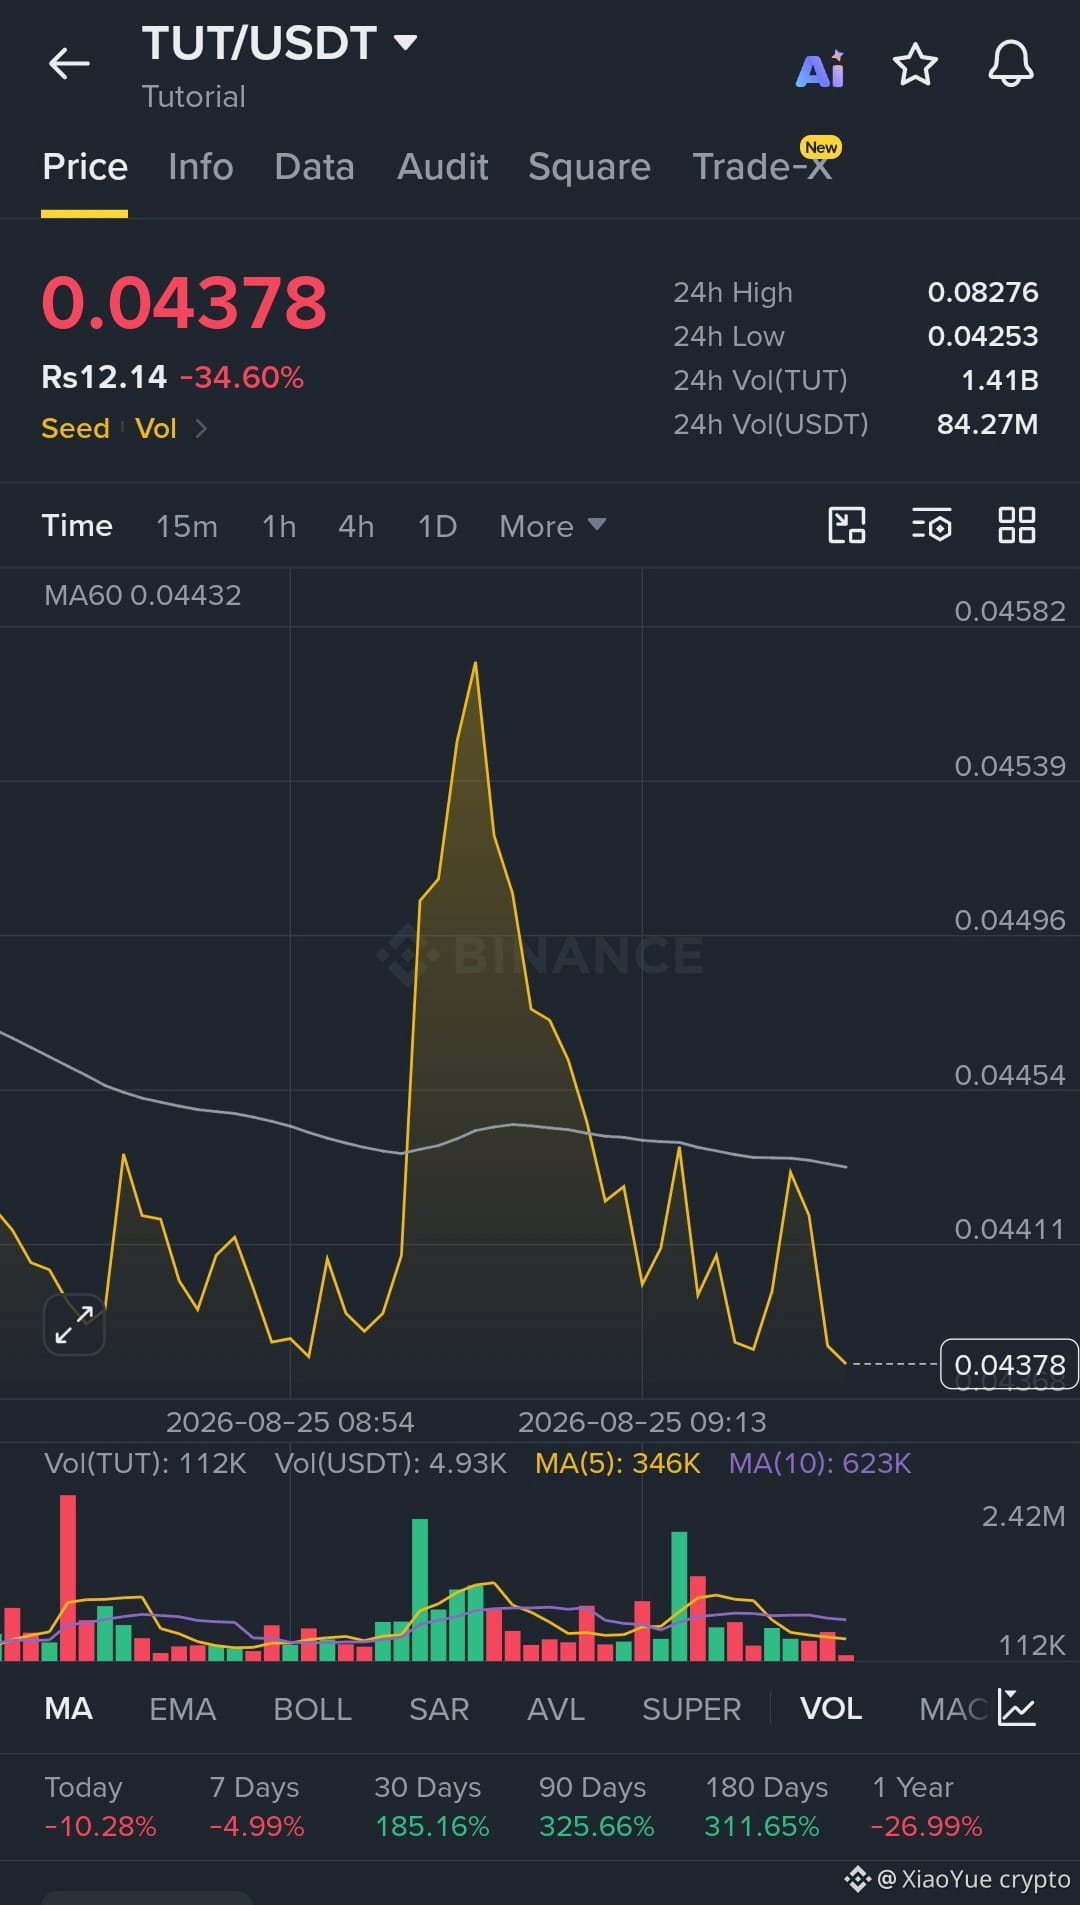Tap the -34.60% change value
This screenshot has height=1905, width=1080.
coord(241,377)
